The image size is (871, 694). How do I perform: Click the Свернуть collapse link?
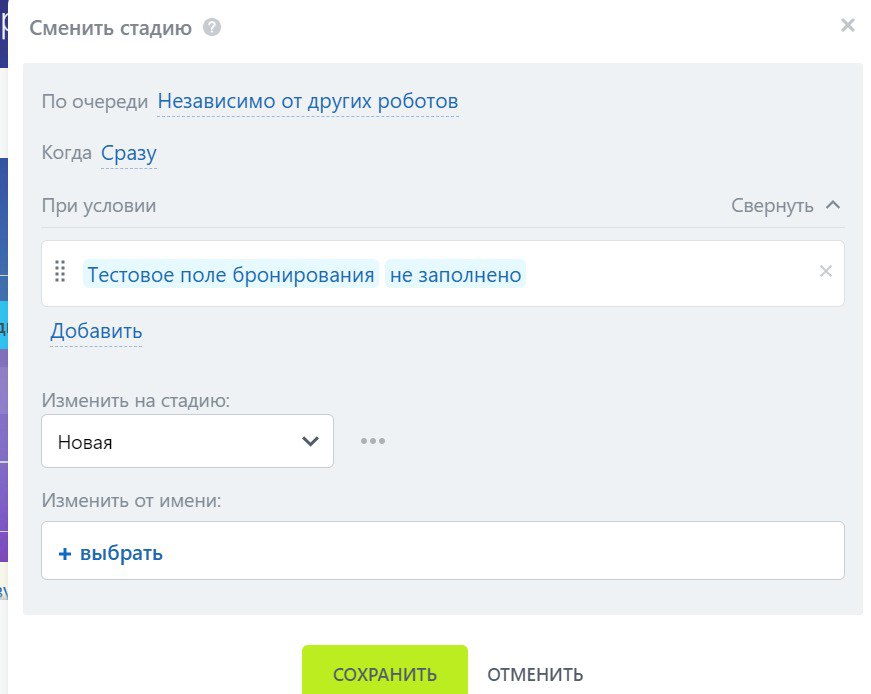(772, 206)
